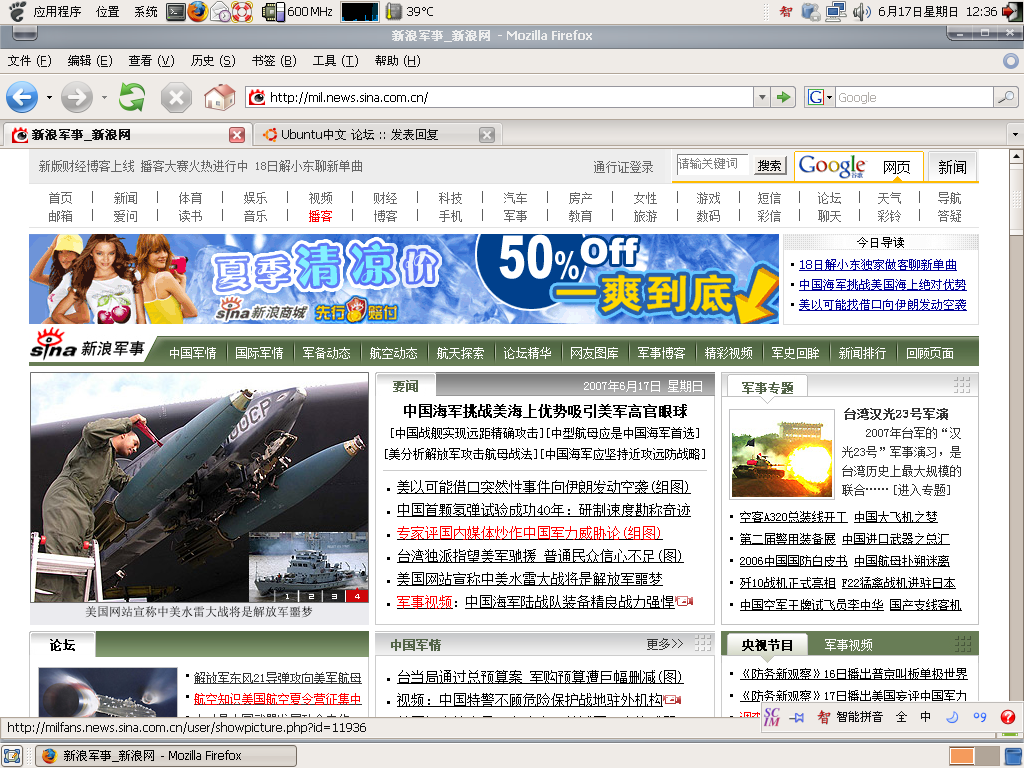Viewport: 1024px width, 768px height.
Task: Click the 39°C temperature sensor applet
Action: click(409, 12)
